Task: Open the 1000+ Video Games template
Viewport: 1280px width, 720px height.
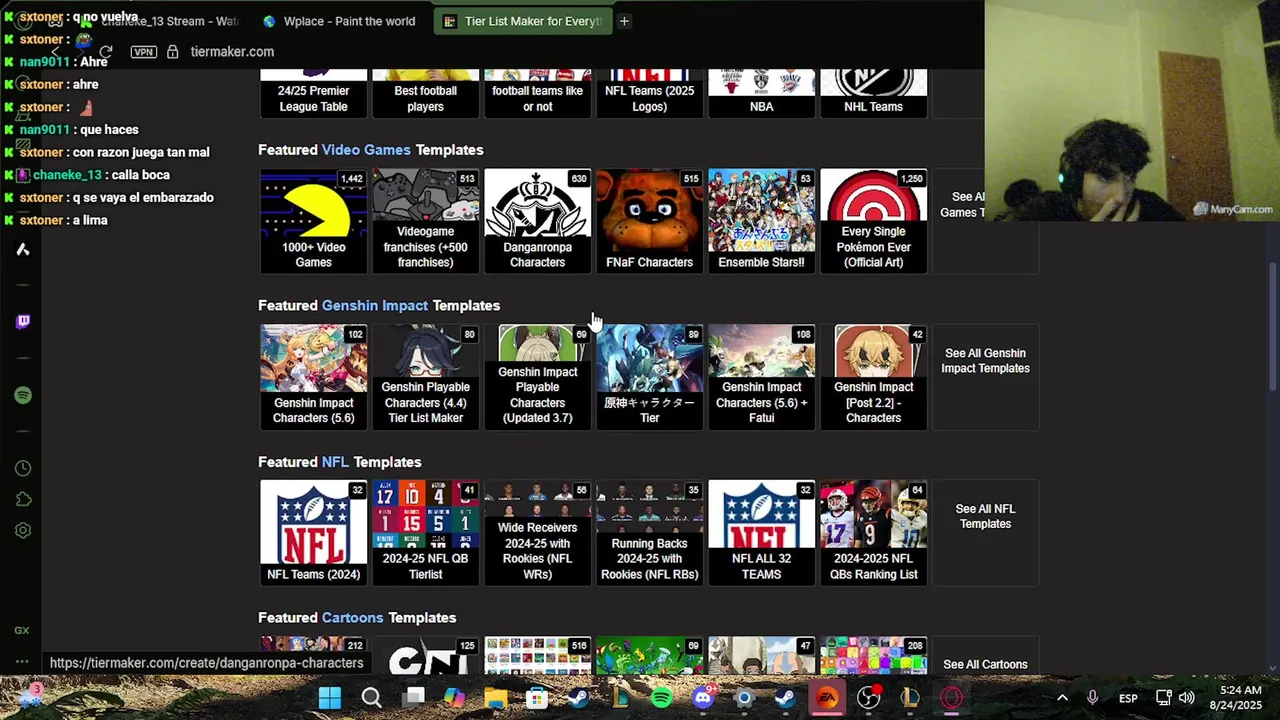Action: tap(313, 221)
